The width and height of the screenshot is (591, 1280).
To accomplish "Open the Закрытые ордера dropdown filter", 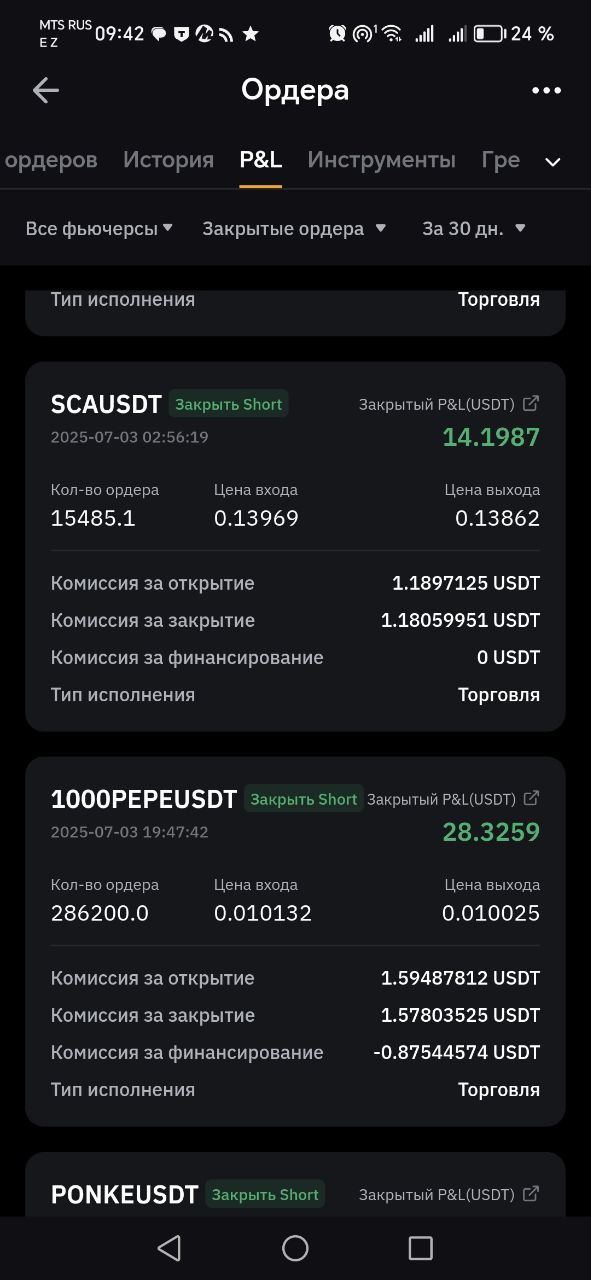I will 294,228.
